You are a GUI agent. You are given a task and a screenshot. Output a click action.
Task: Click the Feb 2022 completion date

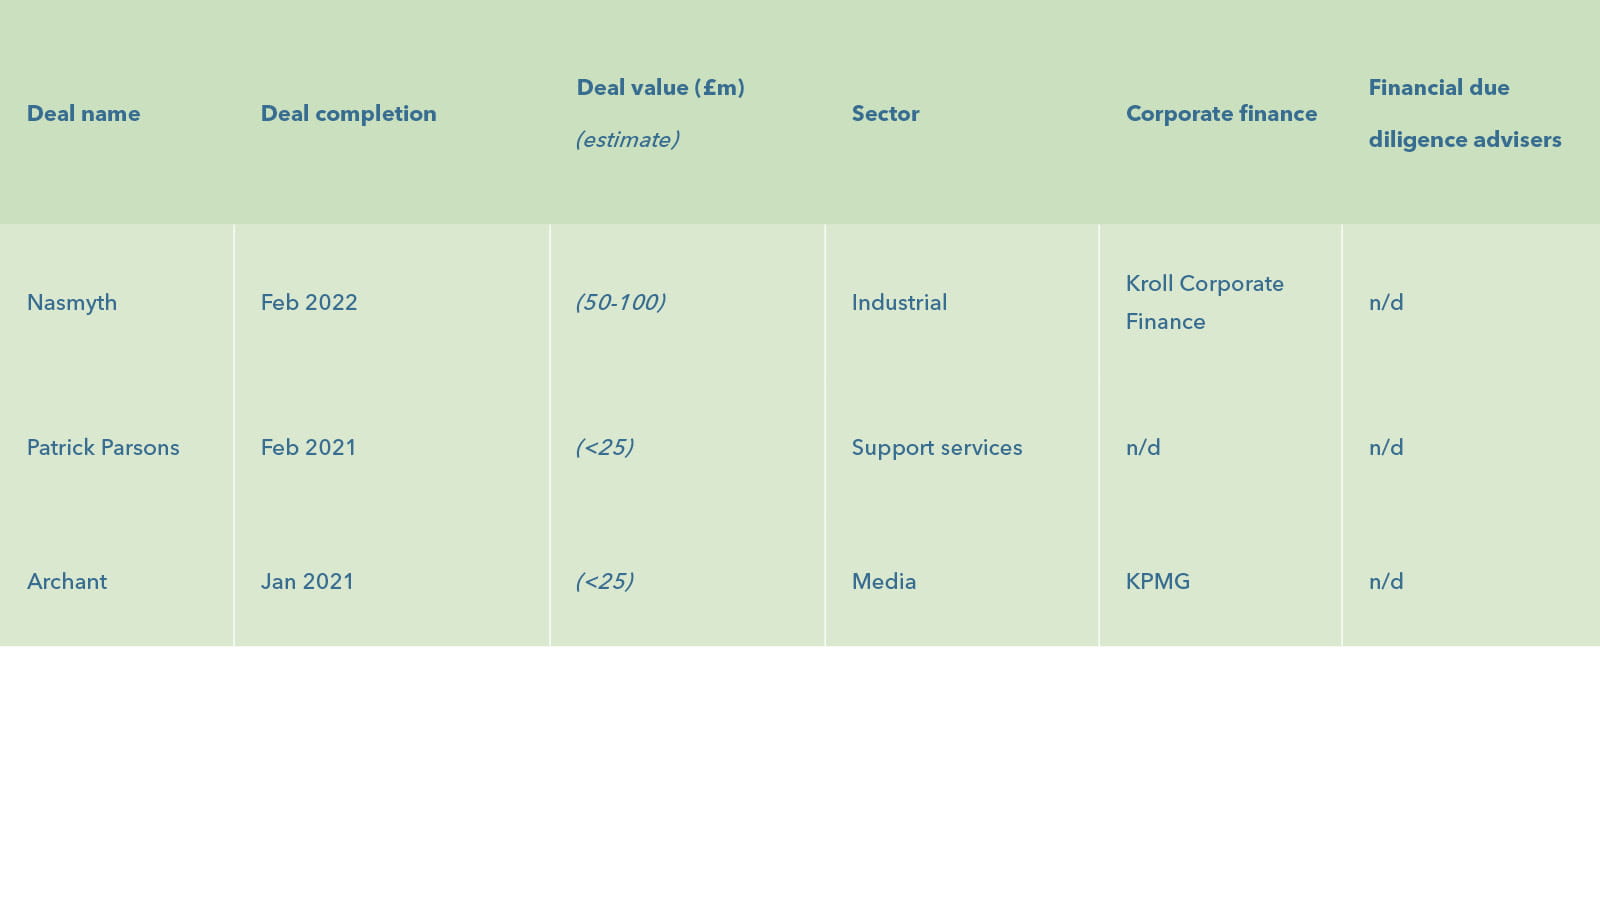point(309,303)
